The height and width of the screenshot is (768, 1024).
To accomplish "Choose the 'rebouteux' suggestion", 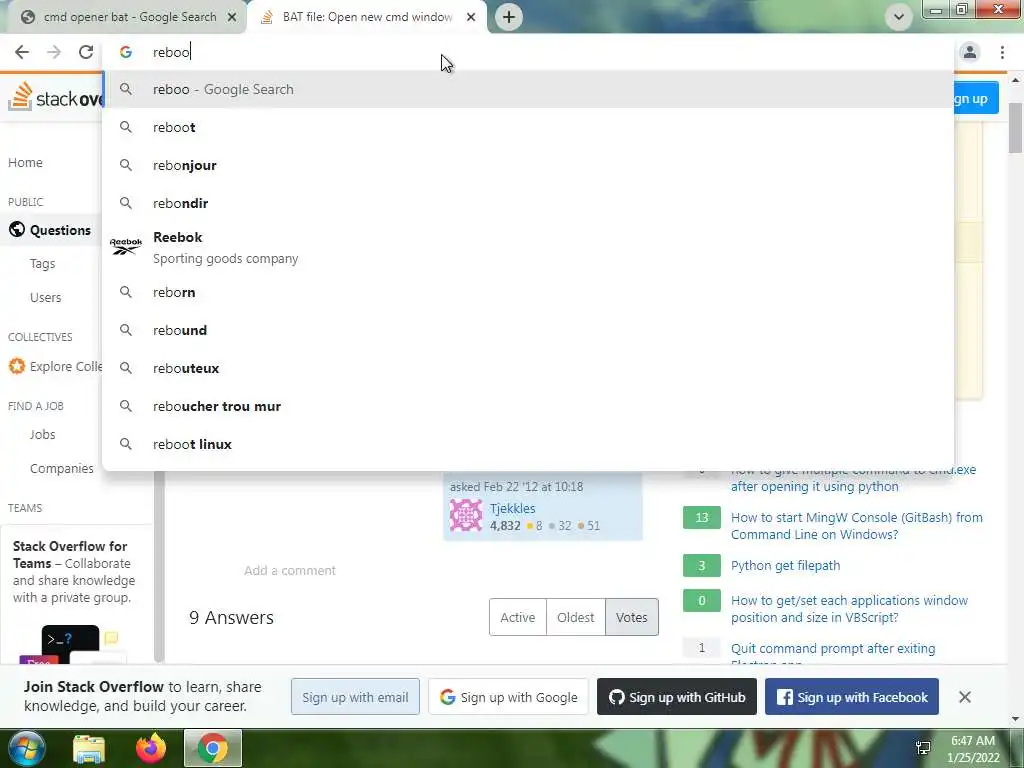I will point(528,368).
